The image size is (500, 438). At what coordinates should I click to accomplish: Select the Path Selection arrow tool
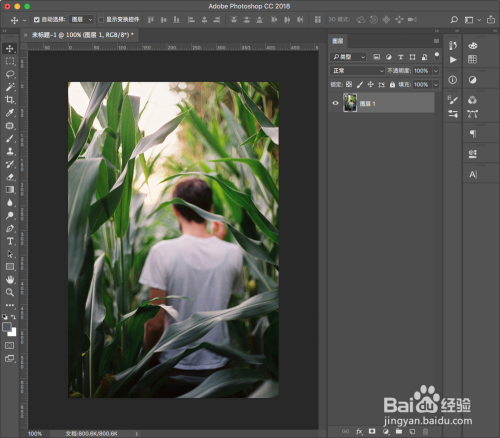pyautogui.click(x=10, y=254)
